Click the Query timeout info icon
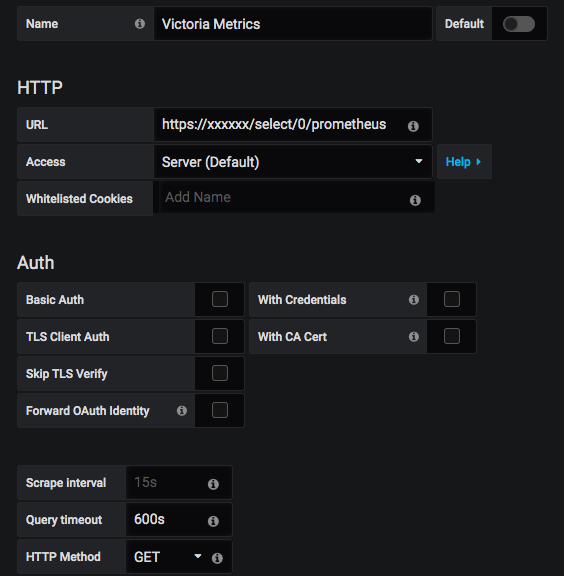The width and height of the screenshot is (564, 576). click(x=213, y=521)
